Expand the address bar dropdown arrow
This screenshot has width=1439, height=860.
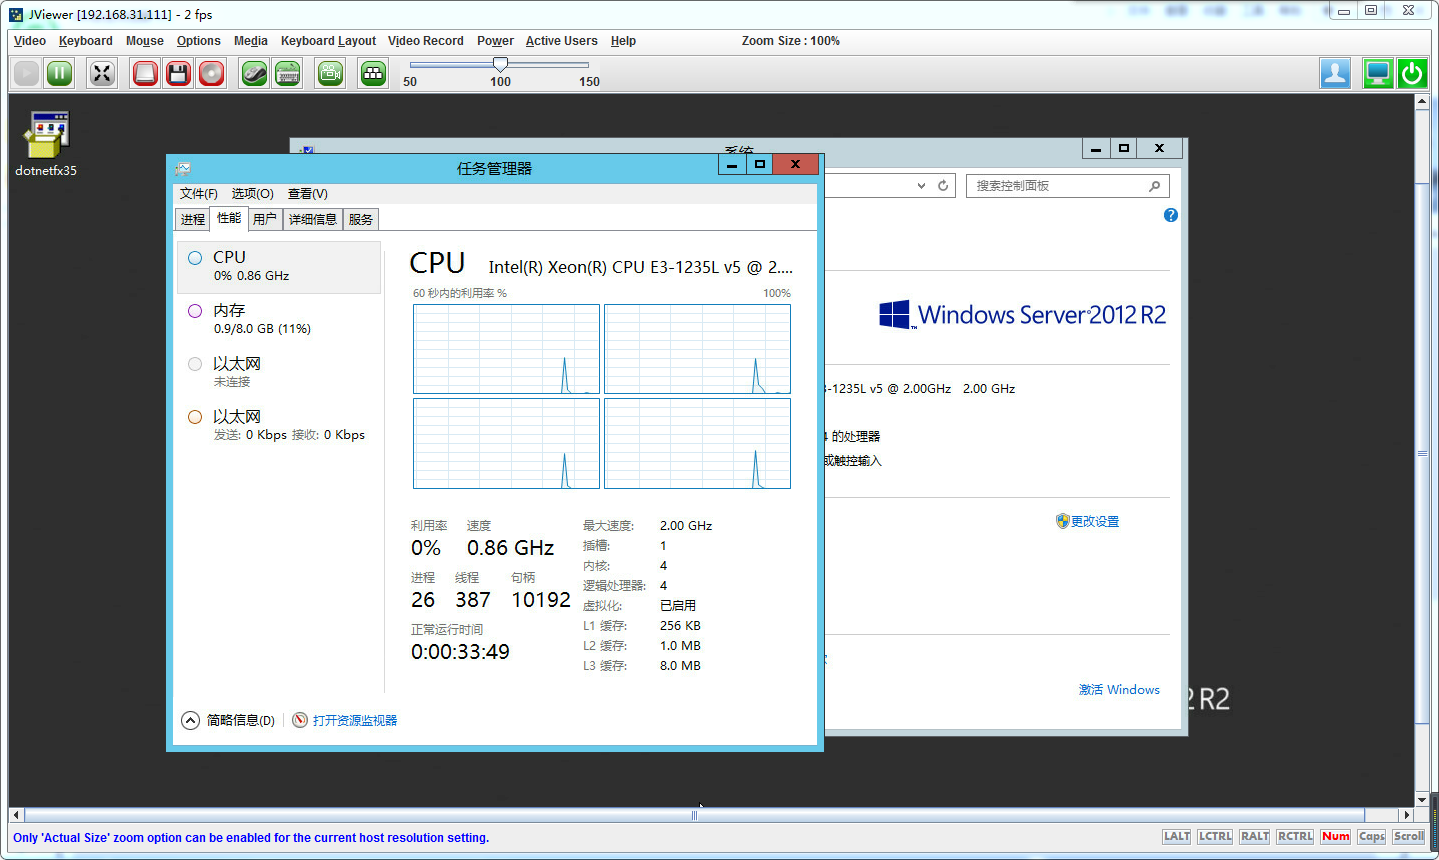click(921, 186)
